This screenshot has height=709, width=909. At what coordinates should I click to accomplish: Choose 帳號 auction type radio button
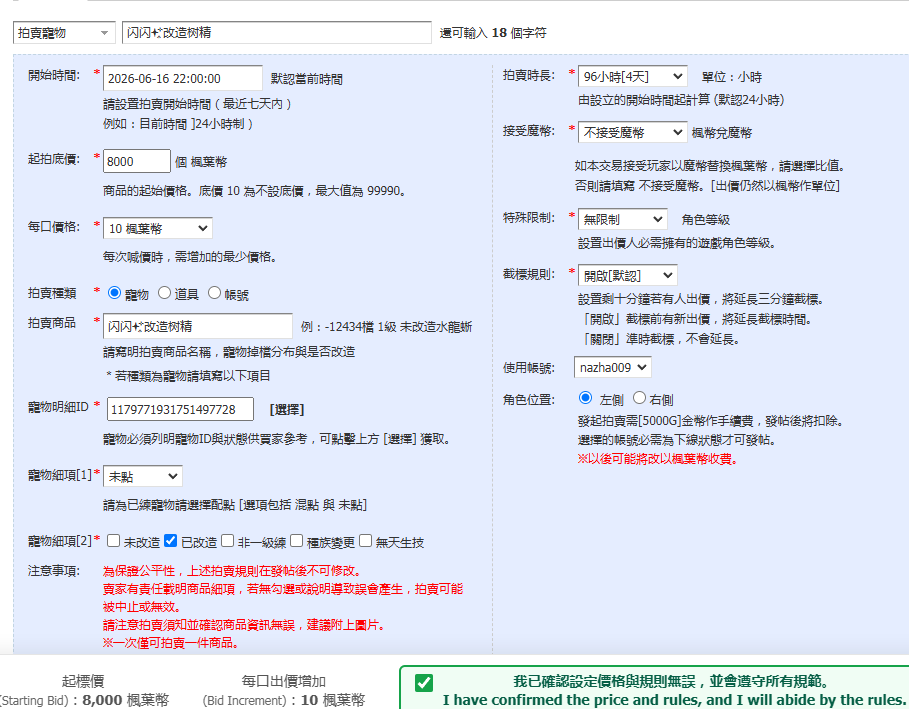[214, 293]
